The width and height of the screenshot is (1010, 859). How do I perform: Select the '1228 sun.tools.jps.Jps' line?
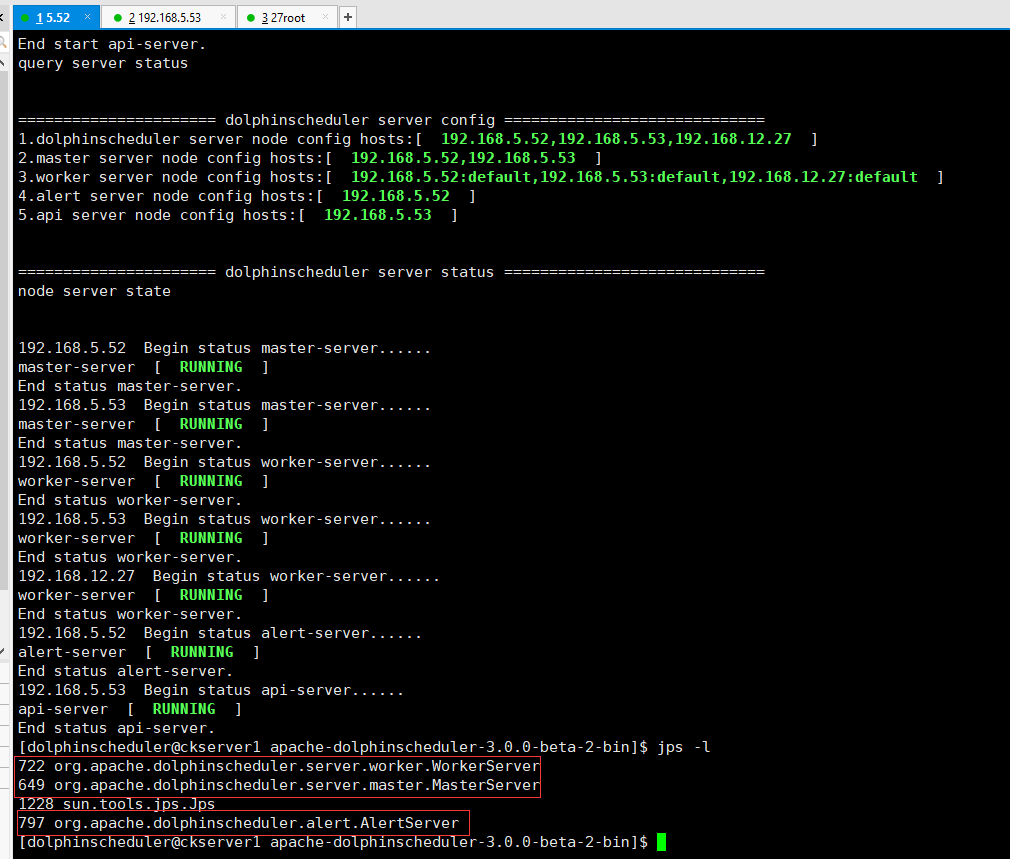click(117, 804)
